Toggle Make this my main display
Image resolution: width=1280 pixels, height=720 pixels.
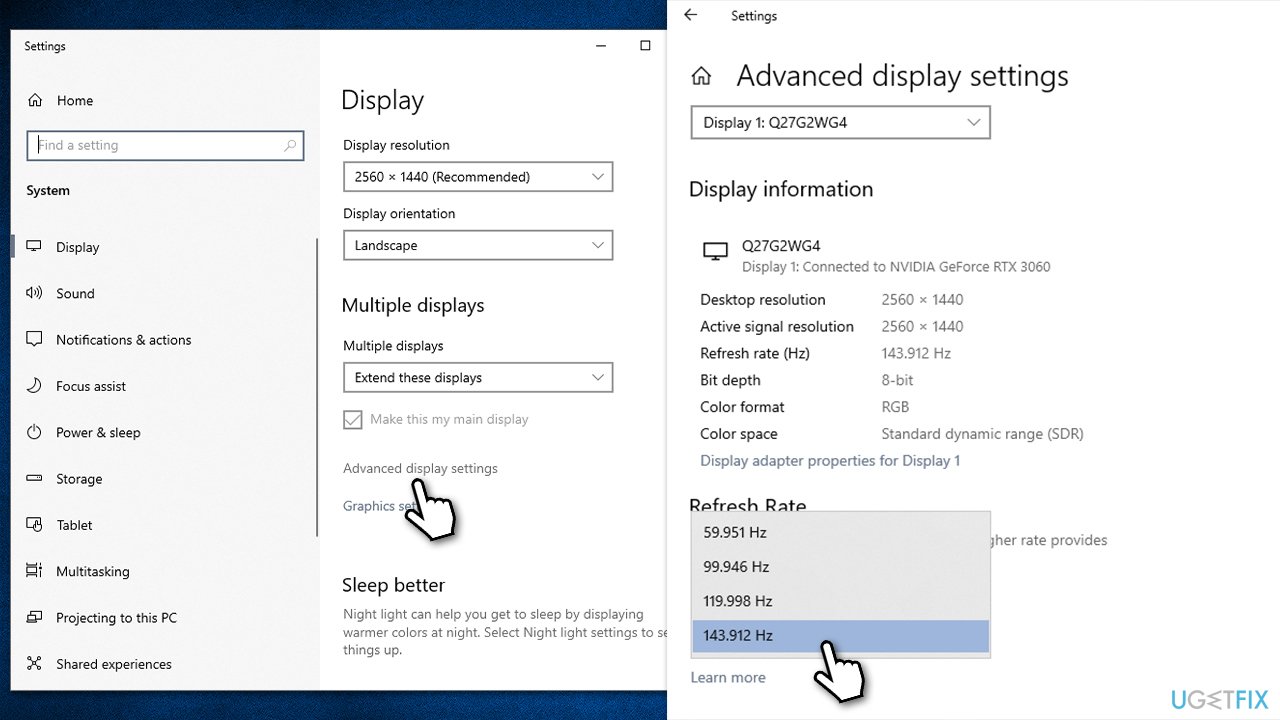(352, 419)
